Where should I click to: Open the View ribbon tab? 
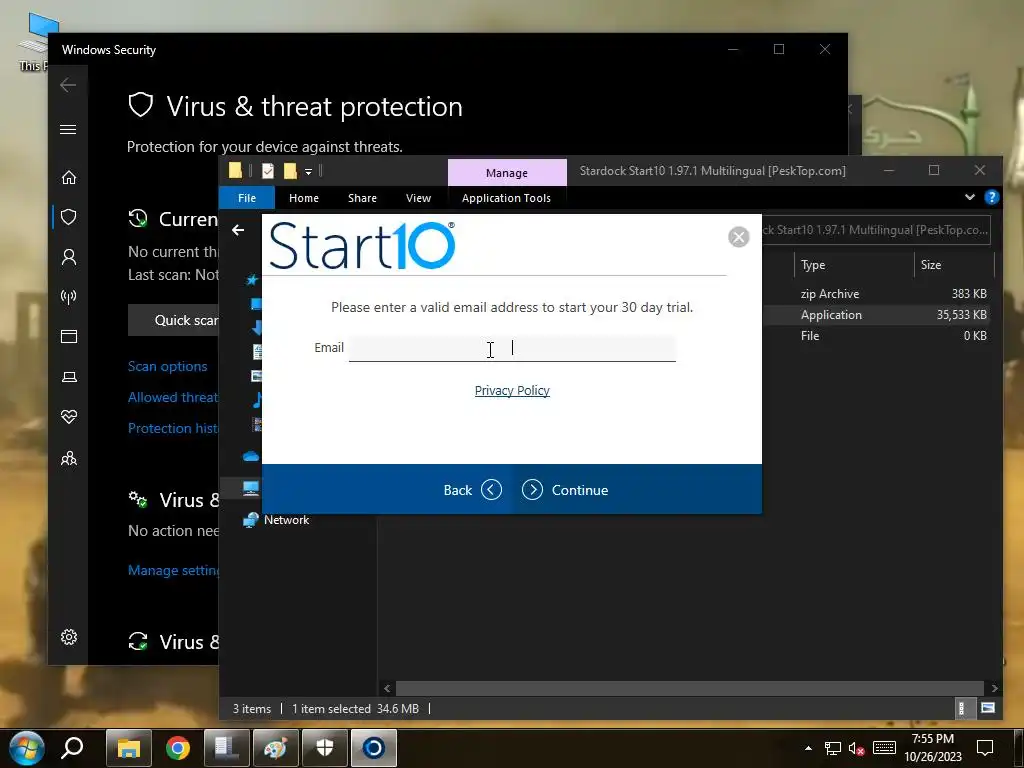[x=419, y=198]
